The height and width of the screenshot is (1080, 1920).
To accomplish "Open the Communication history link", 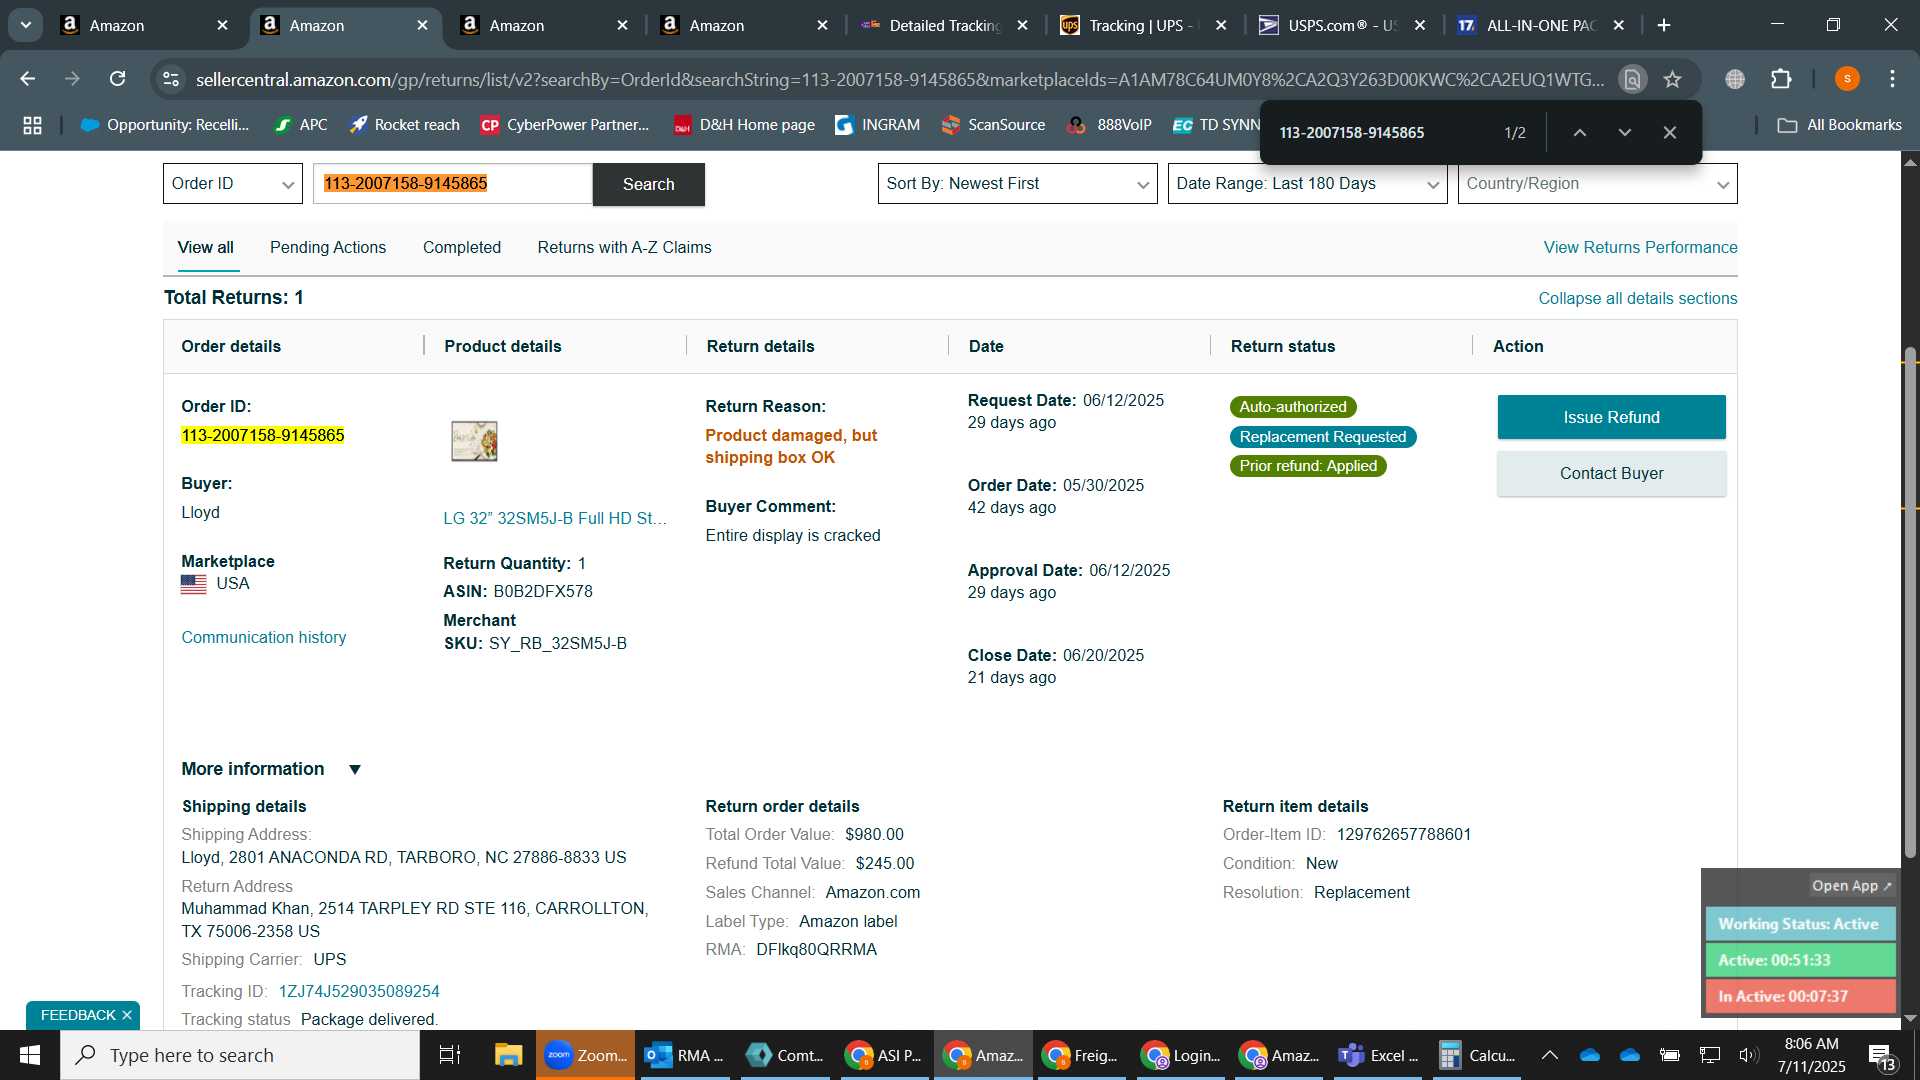I will [x=264, y=638].
